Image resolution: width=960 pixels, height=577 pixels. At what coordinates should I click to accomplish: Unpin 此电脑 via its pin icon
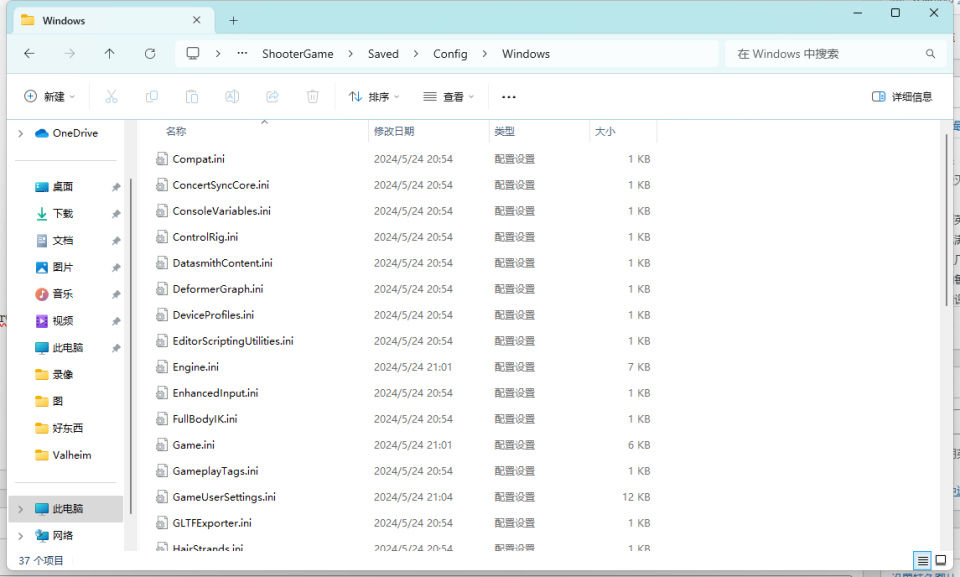click(116, 348)
